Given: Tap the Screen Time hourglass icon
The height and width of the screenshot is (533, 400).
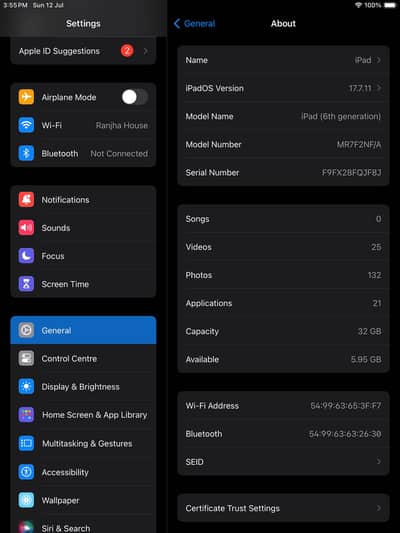Looking at the screenshot, I should (x=26, y=284).
